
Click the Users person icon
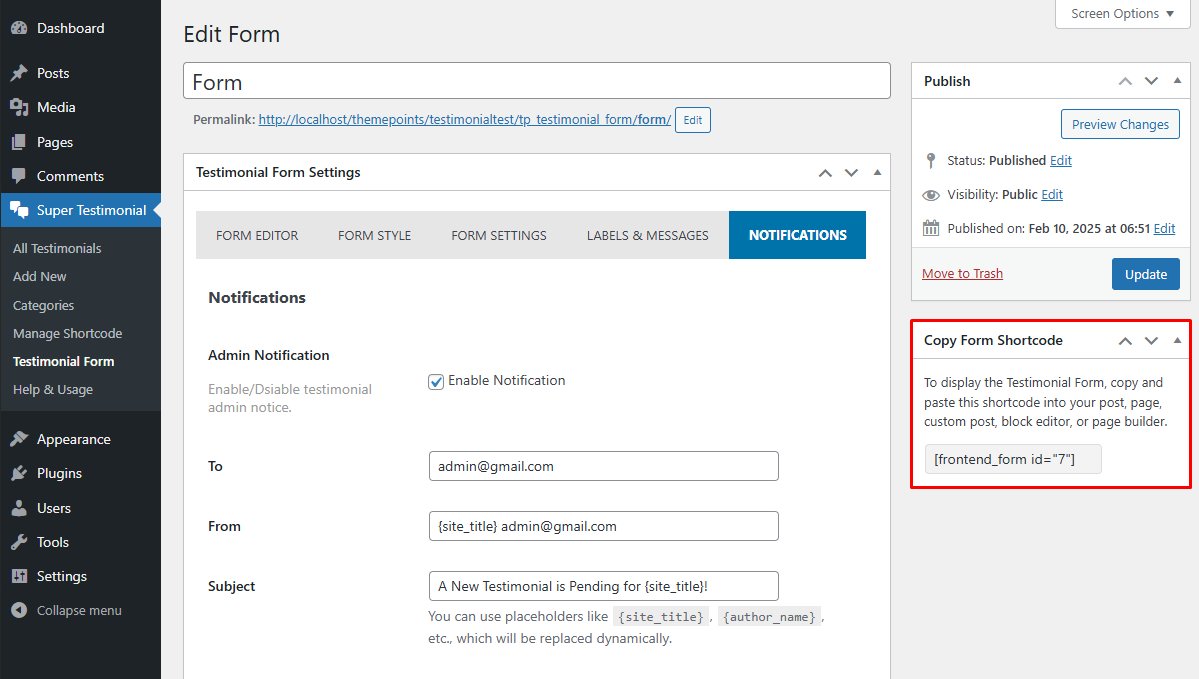(19, 508)
